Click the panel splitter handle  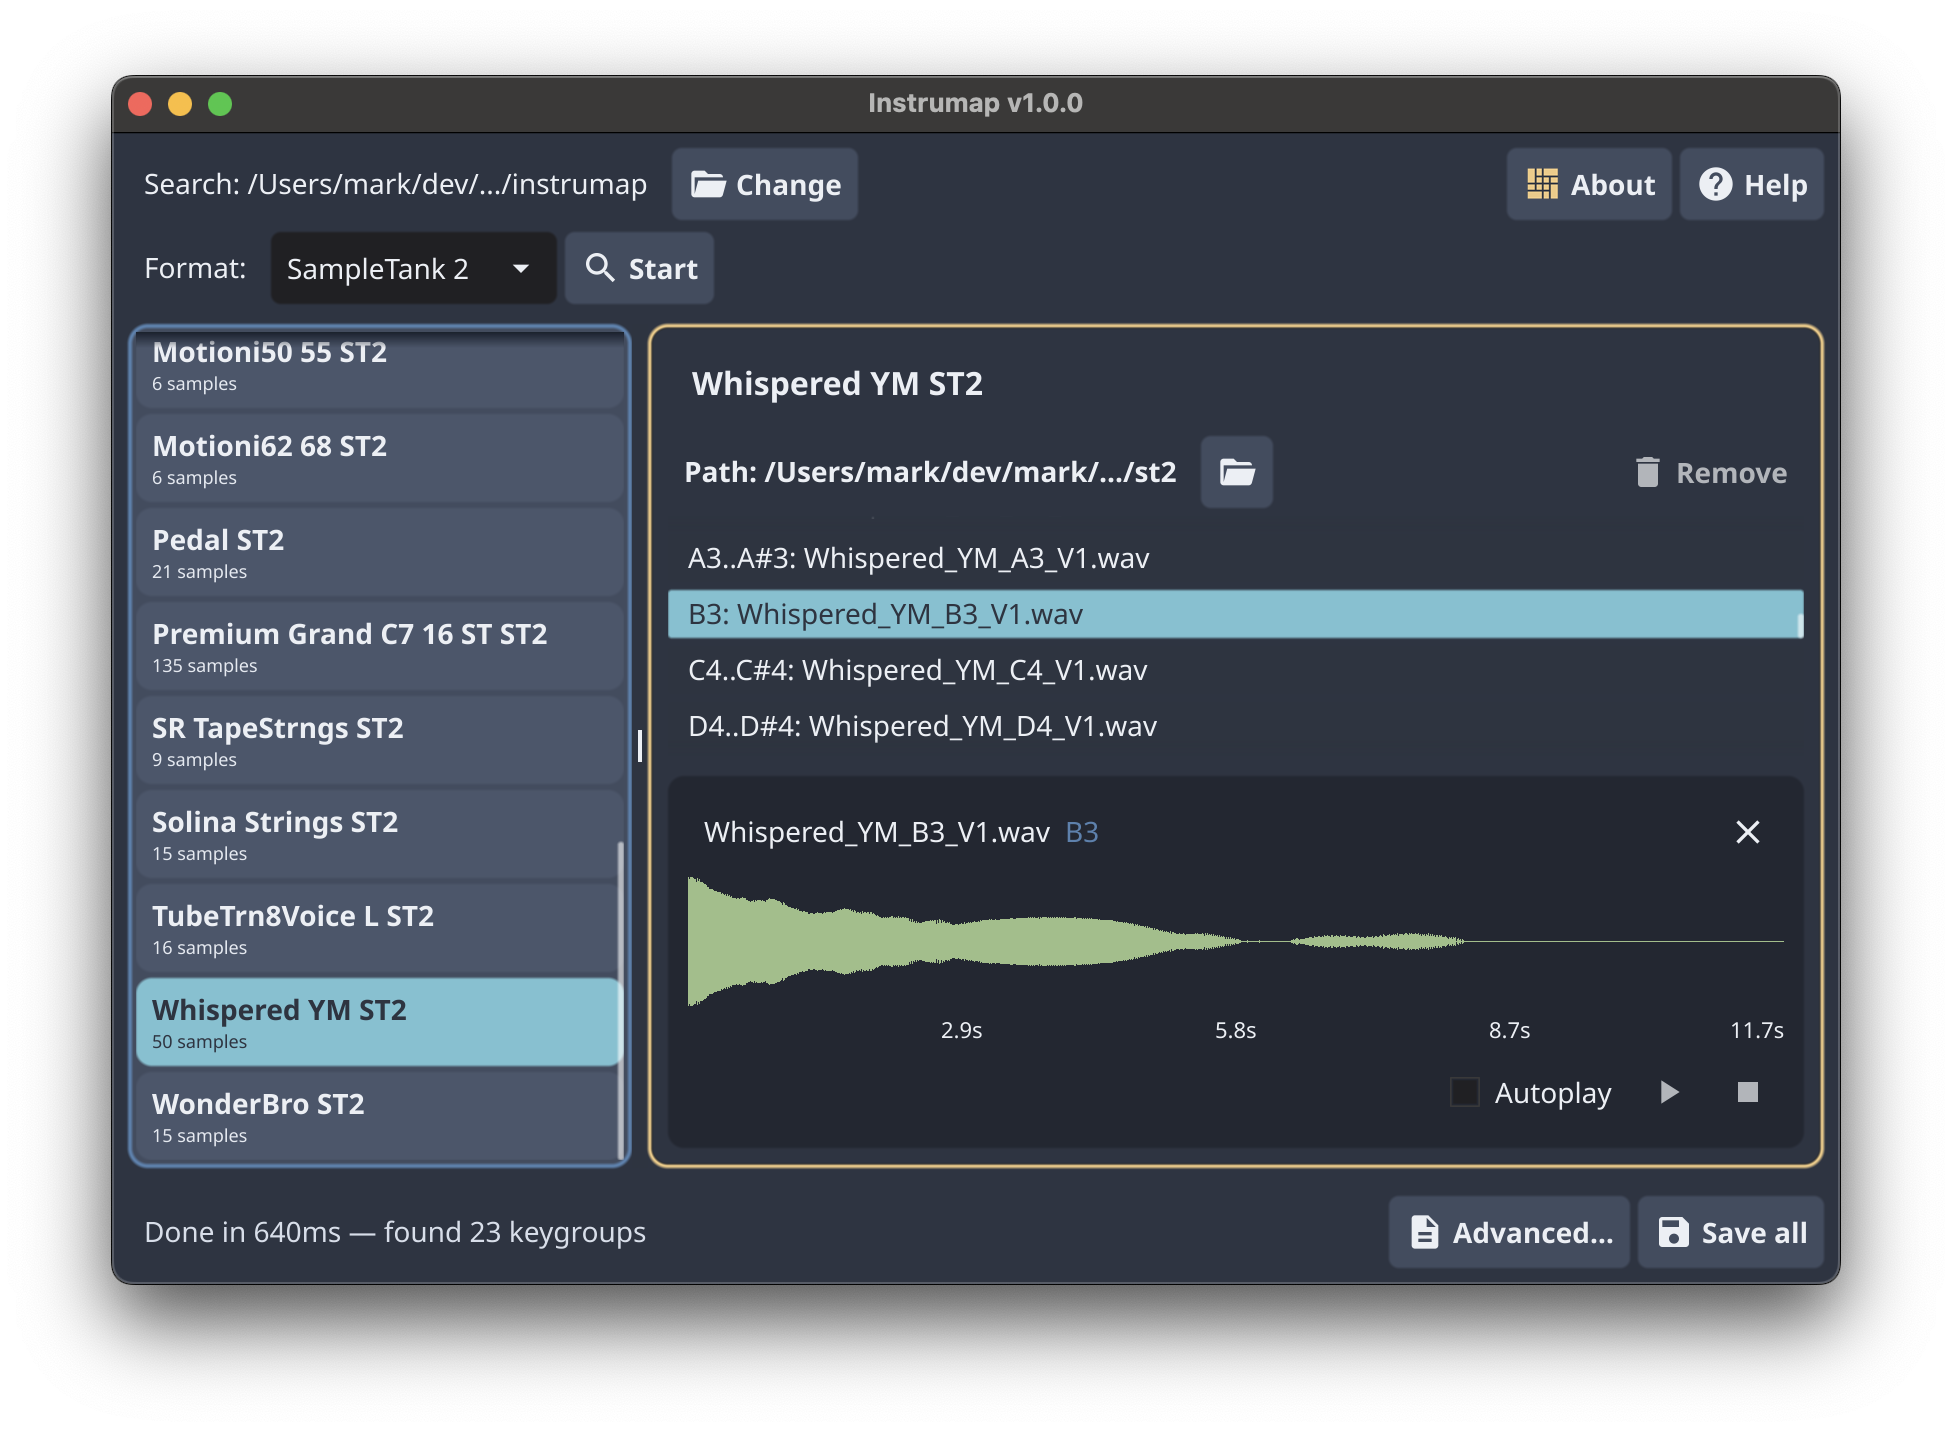click(640, 746)
